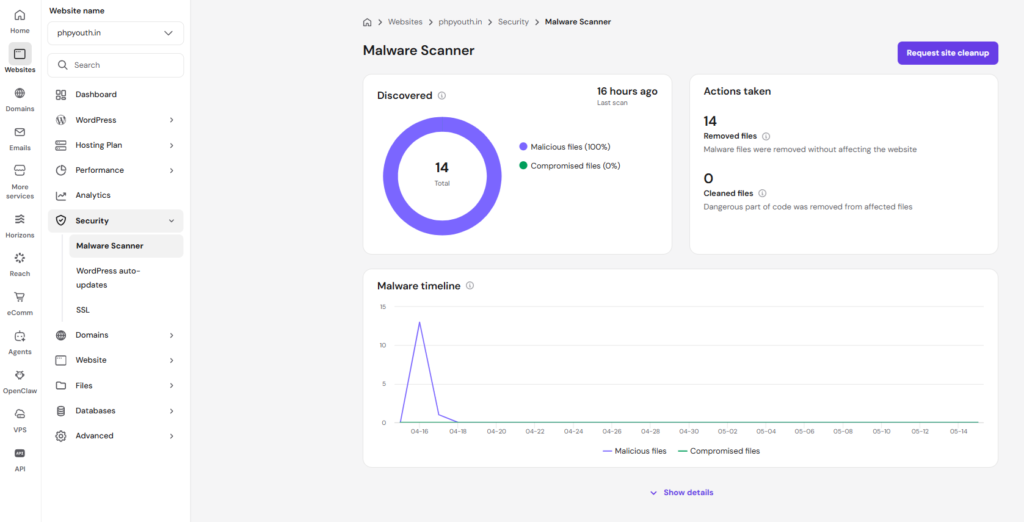The width and height of the screenshot is (1024, 522).
Task: Click the 04-16 date label on the timeline
Action: tap(419, 432)
